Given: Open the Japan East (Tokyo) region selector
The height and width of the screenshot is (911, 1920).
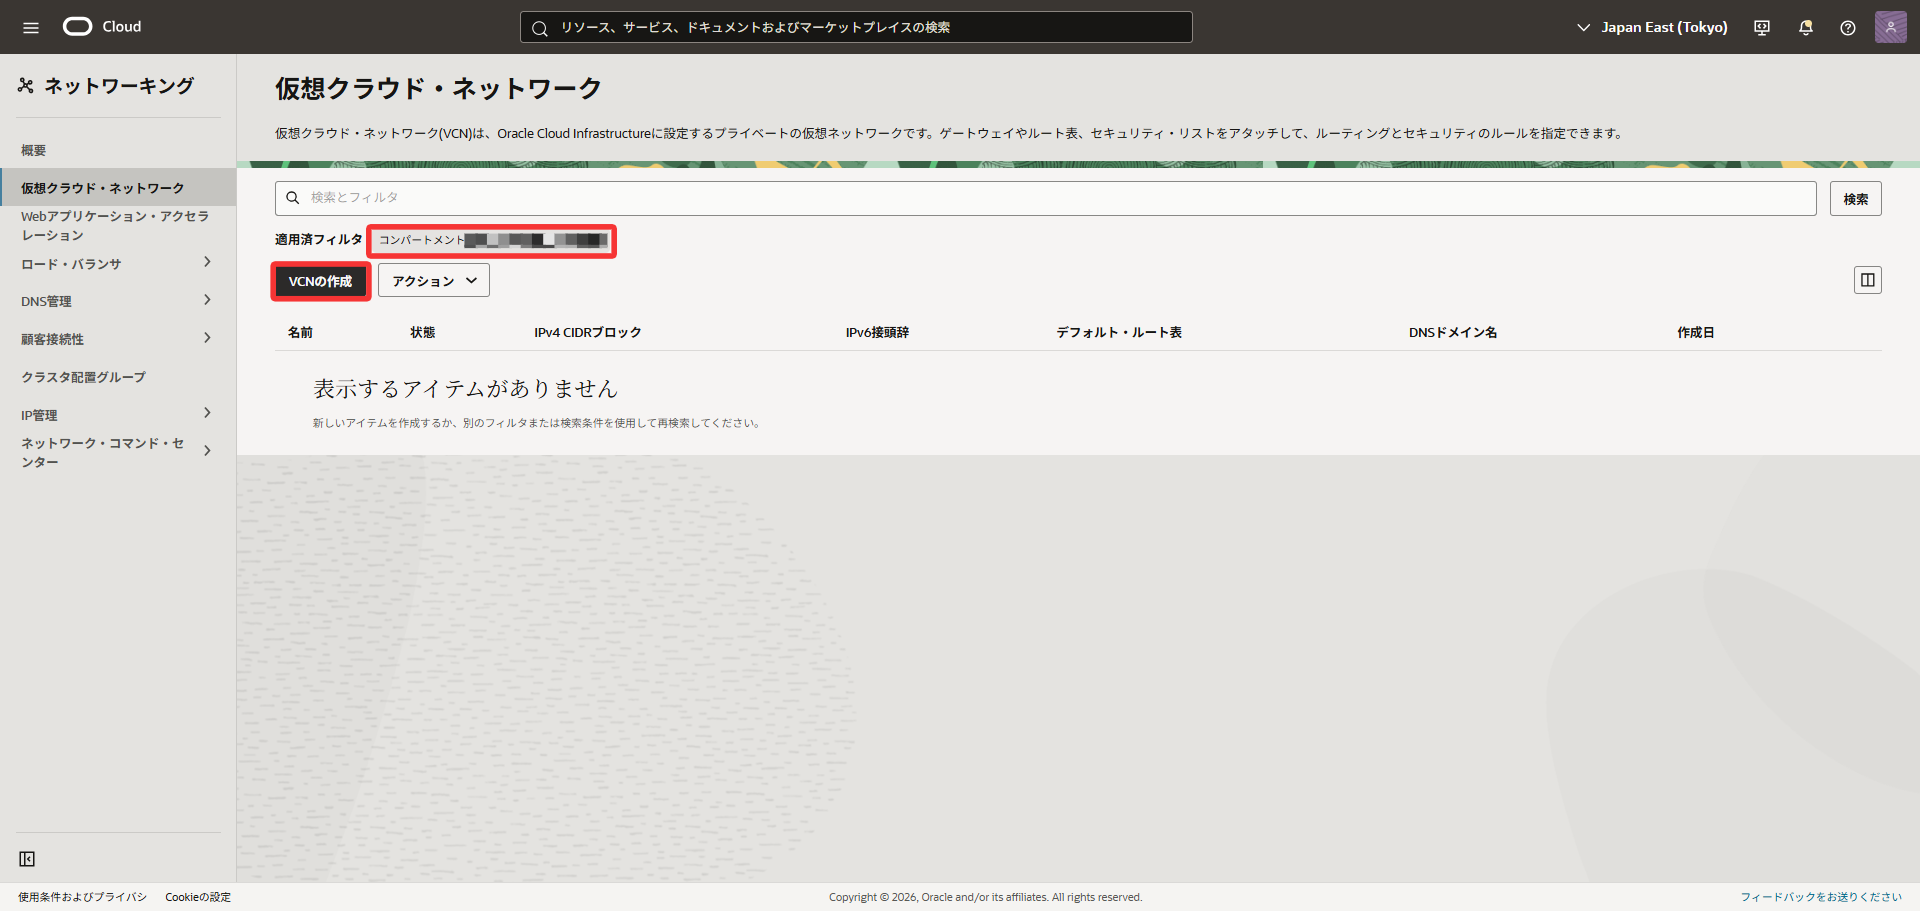Looking at the screenshot, I should [1652, 27].
